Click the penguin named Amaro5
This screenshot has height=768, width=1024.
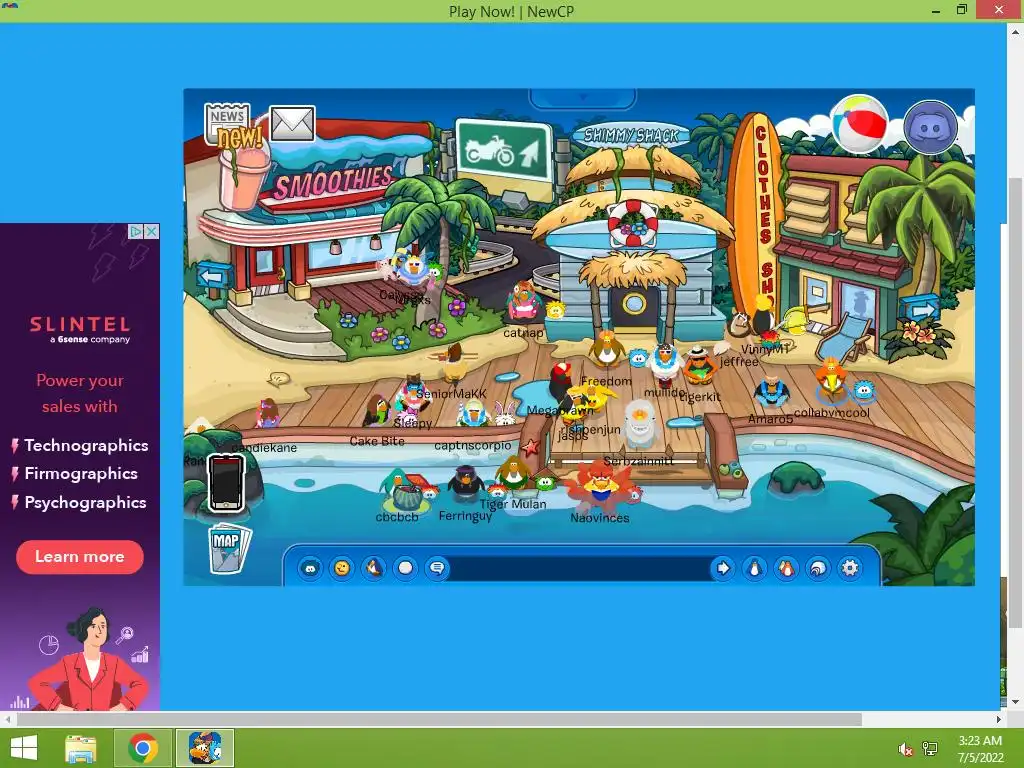[771, 392]
